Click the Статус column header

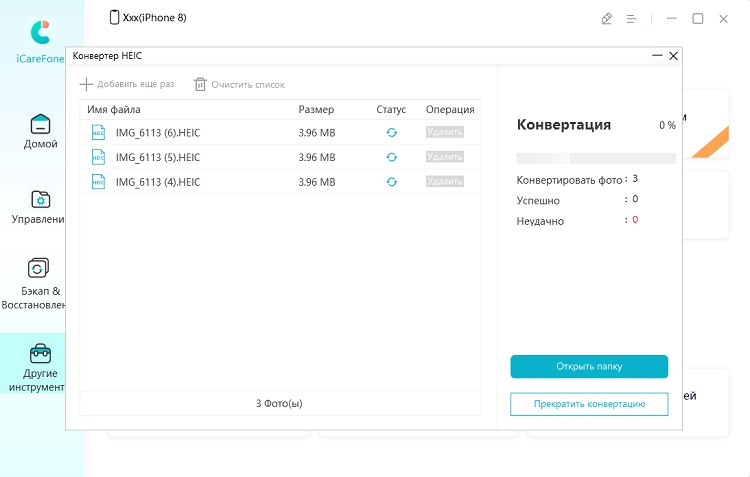[x=391, y=110]
